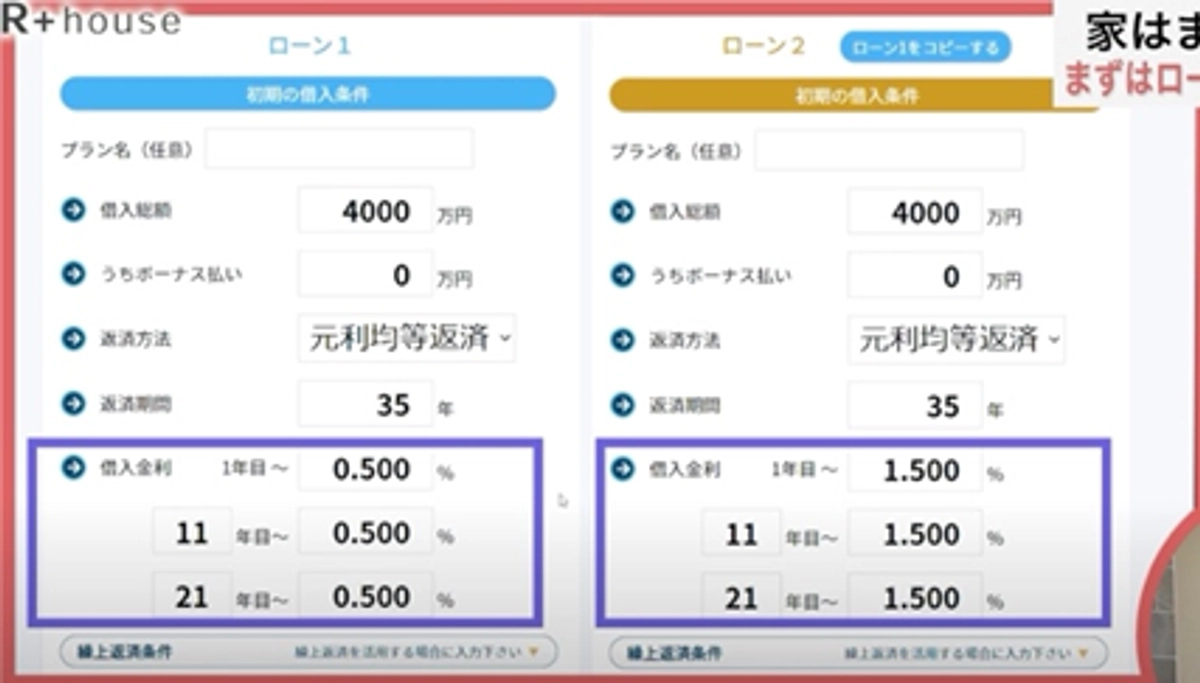The image size is (1200, 683).
Task: Click the year field 21 in ローン2
Action: pyautogui.click(x=741, y=597)
